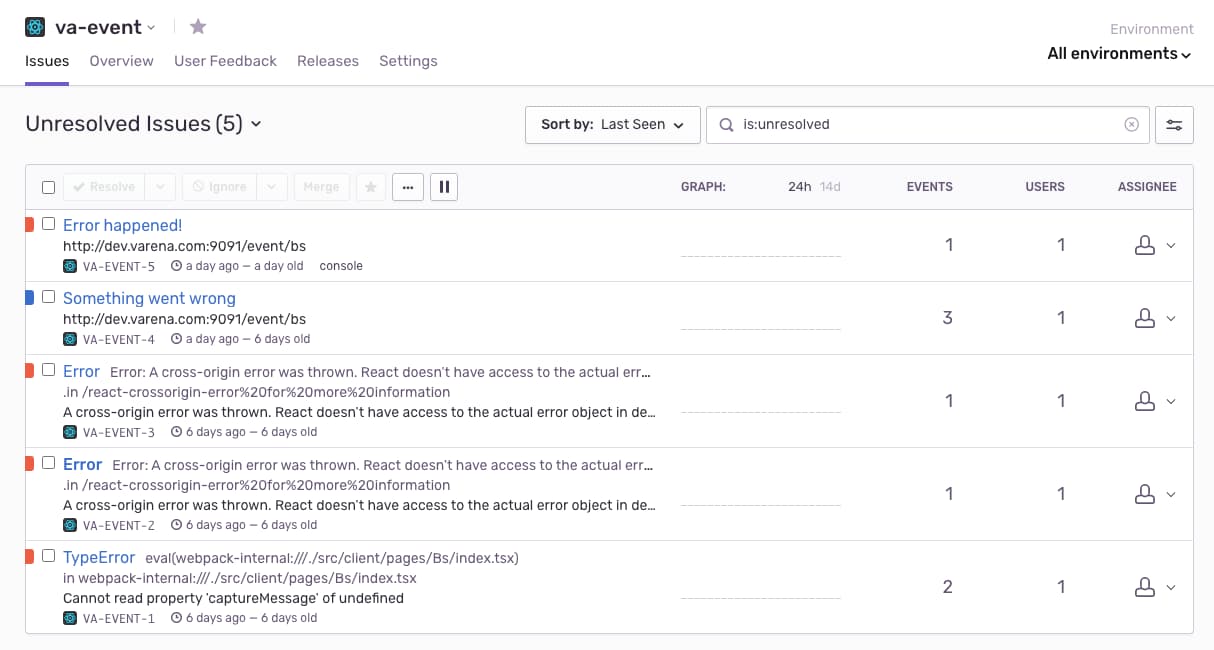
Task: Select the Something went wrong issue checkbox
Action: pyautogui.click(x=48, y=297)
